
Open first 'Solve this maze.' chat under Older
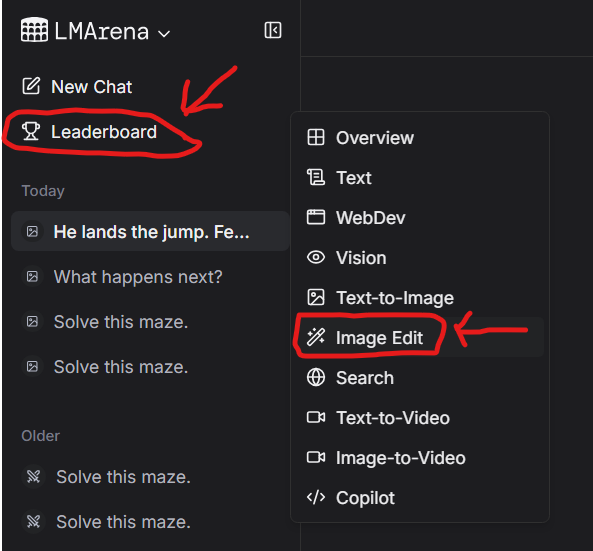point(151,476)
